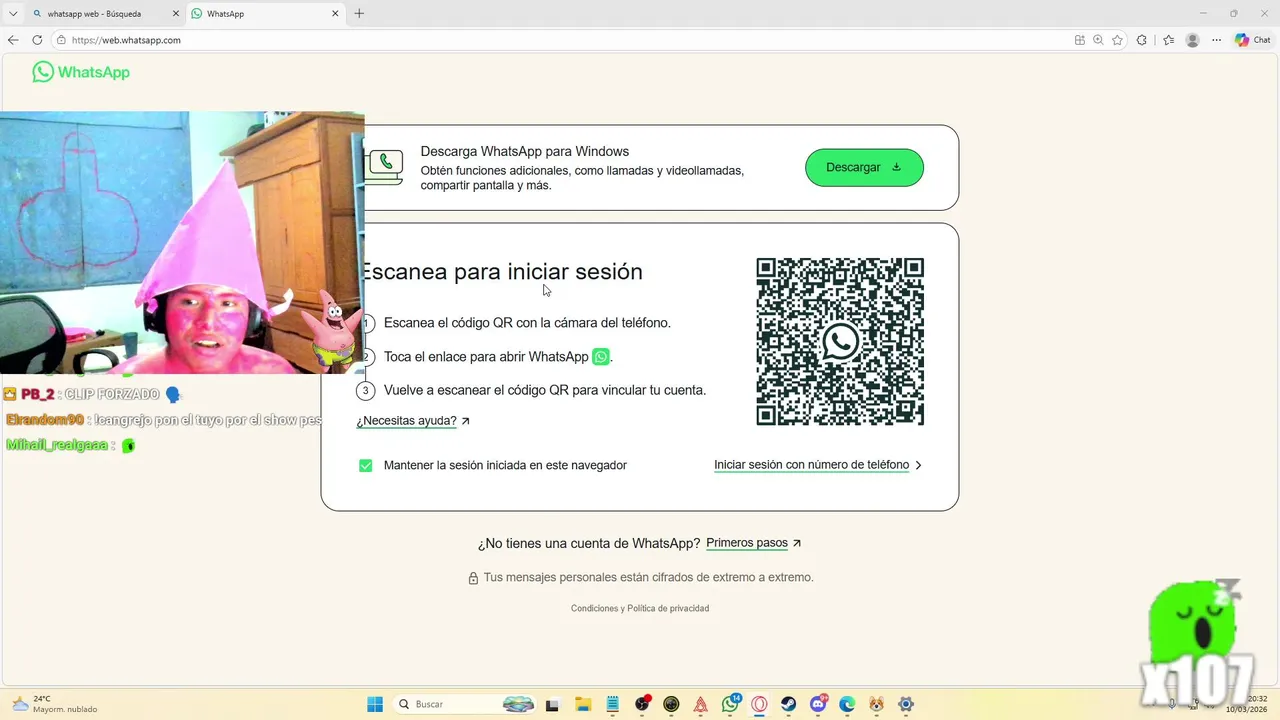Expand the tab actions dropdown chevron
Screen dimensions: 1280x720
13,14
